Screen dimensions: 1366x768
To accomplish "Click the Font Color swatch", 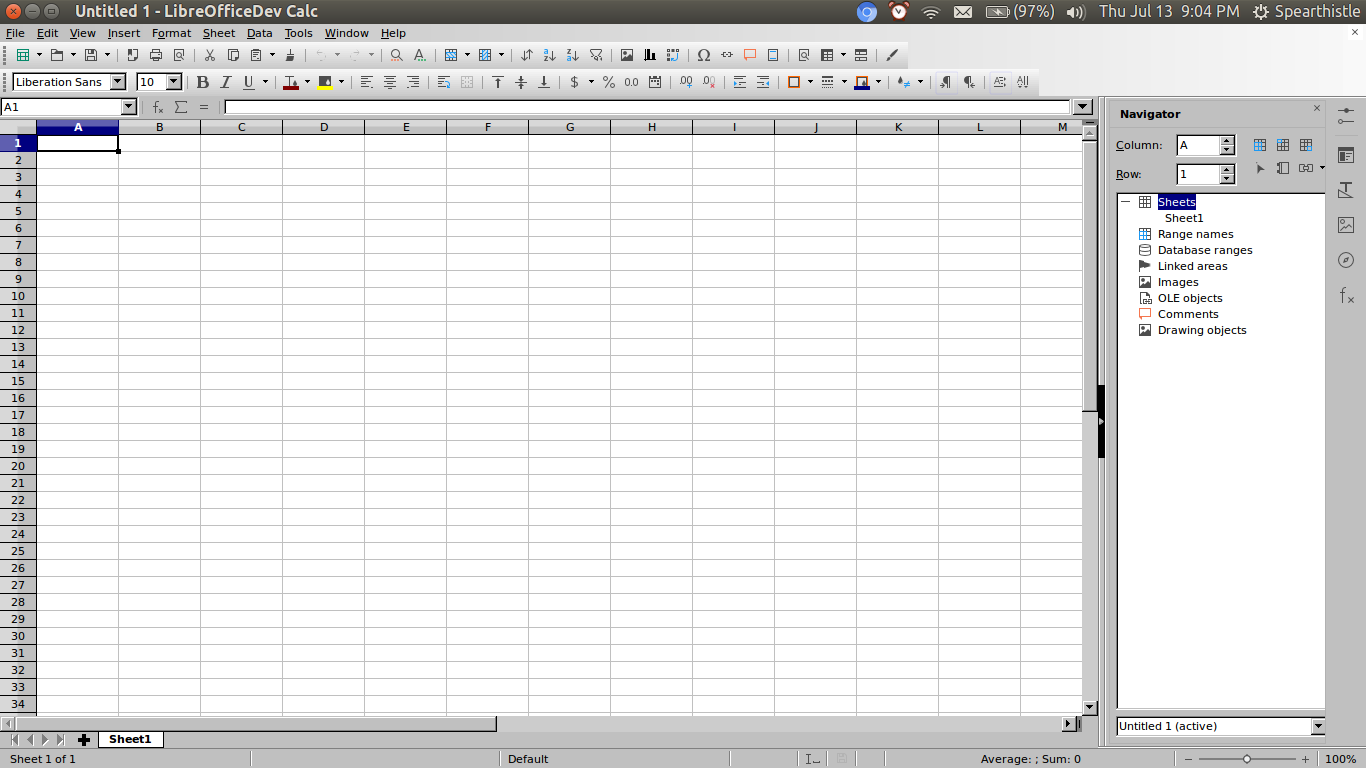I will (291, 82).
